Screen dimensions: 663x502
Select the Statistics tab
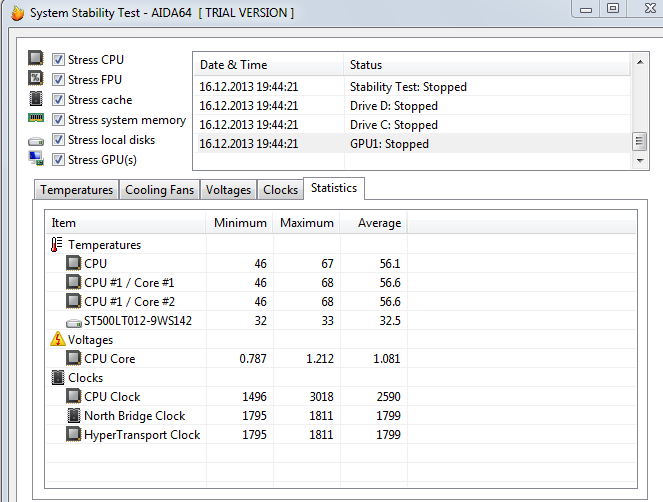(334, 188)
